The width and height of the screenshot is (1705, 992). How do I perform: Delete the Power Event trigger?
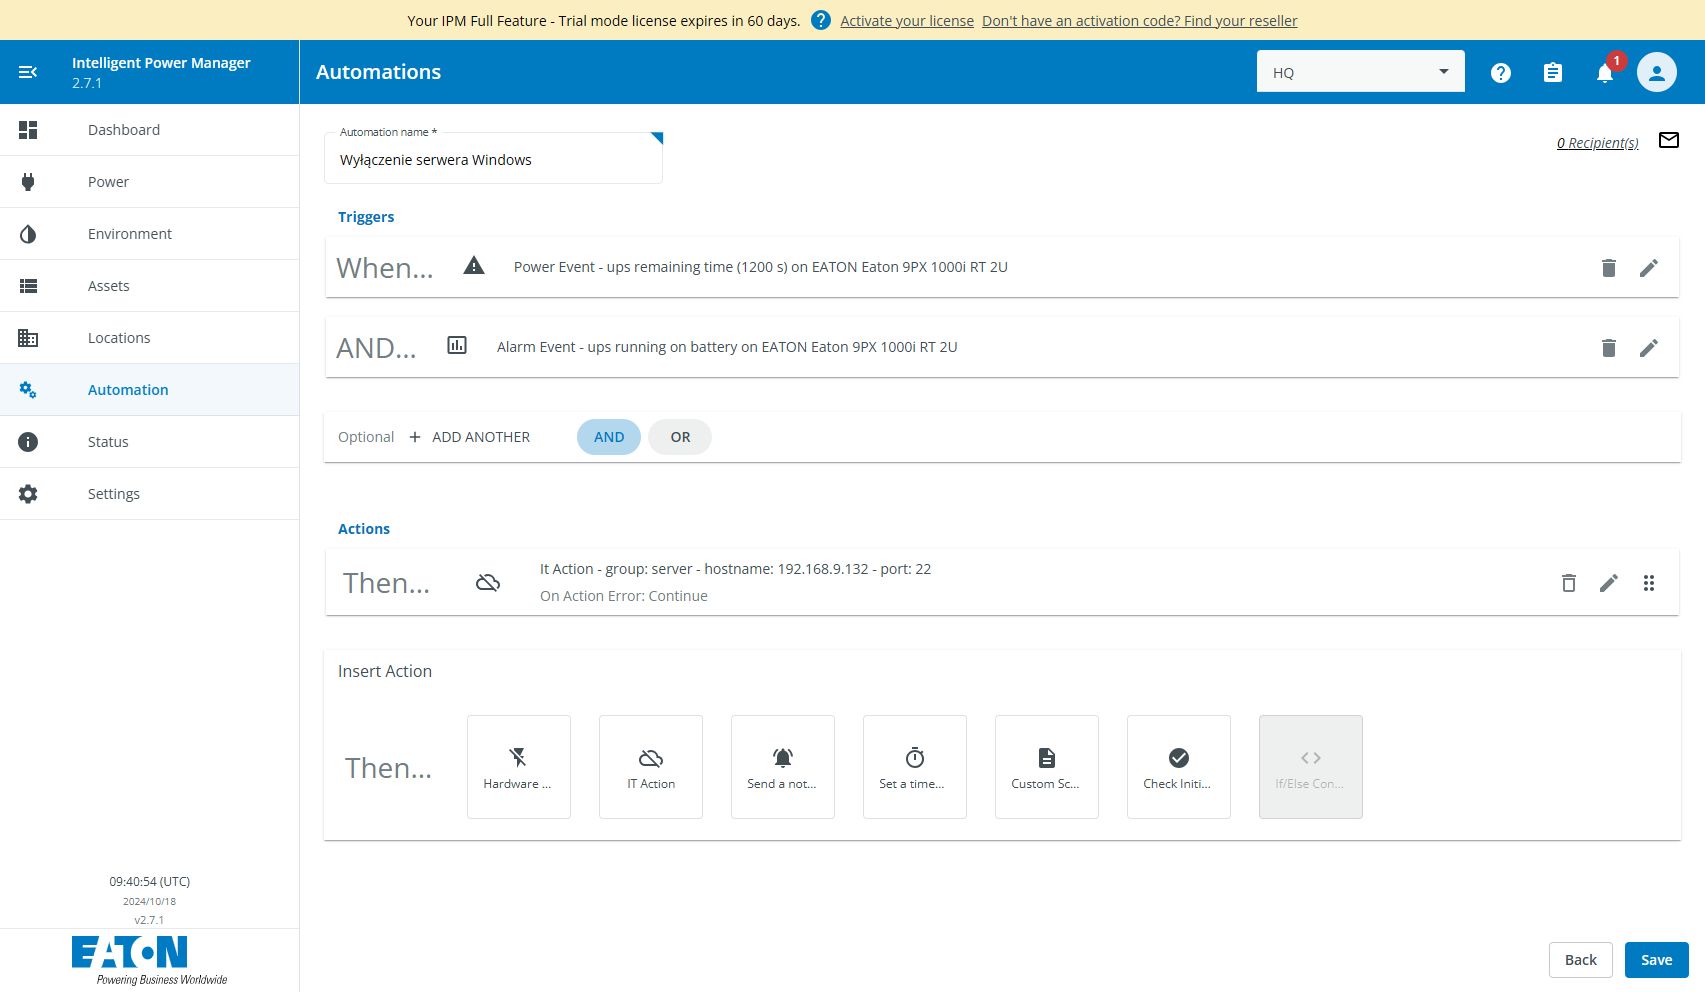coord(1608,267)
